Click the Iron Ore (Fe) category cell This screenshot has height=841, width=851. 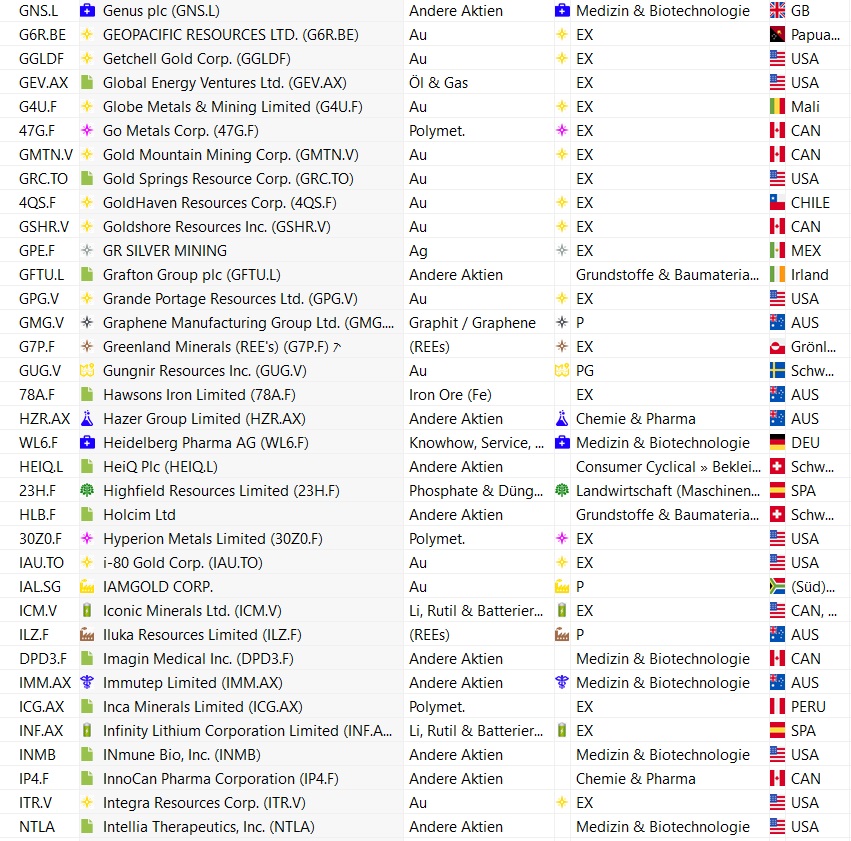(x=450, y=394)
